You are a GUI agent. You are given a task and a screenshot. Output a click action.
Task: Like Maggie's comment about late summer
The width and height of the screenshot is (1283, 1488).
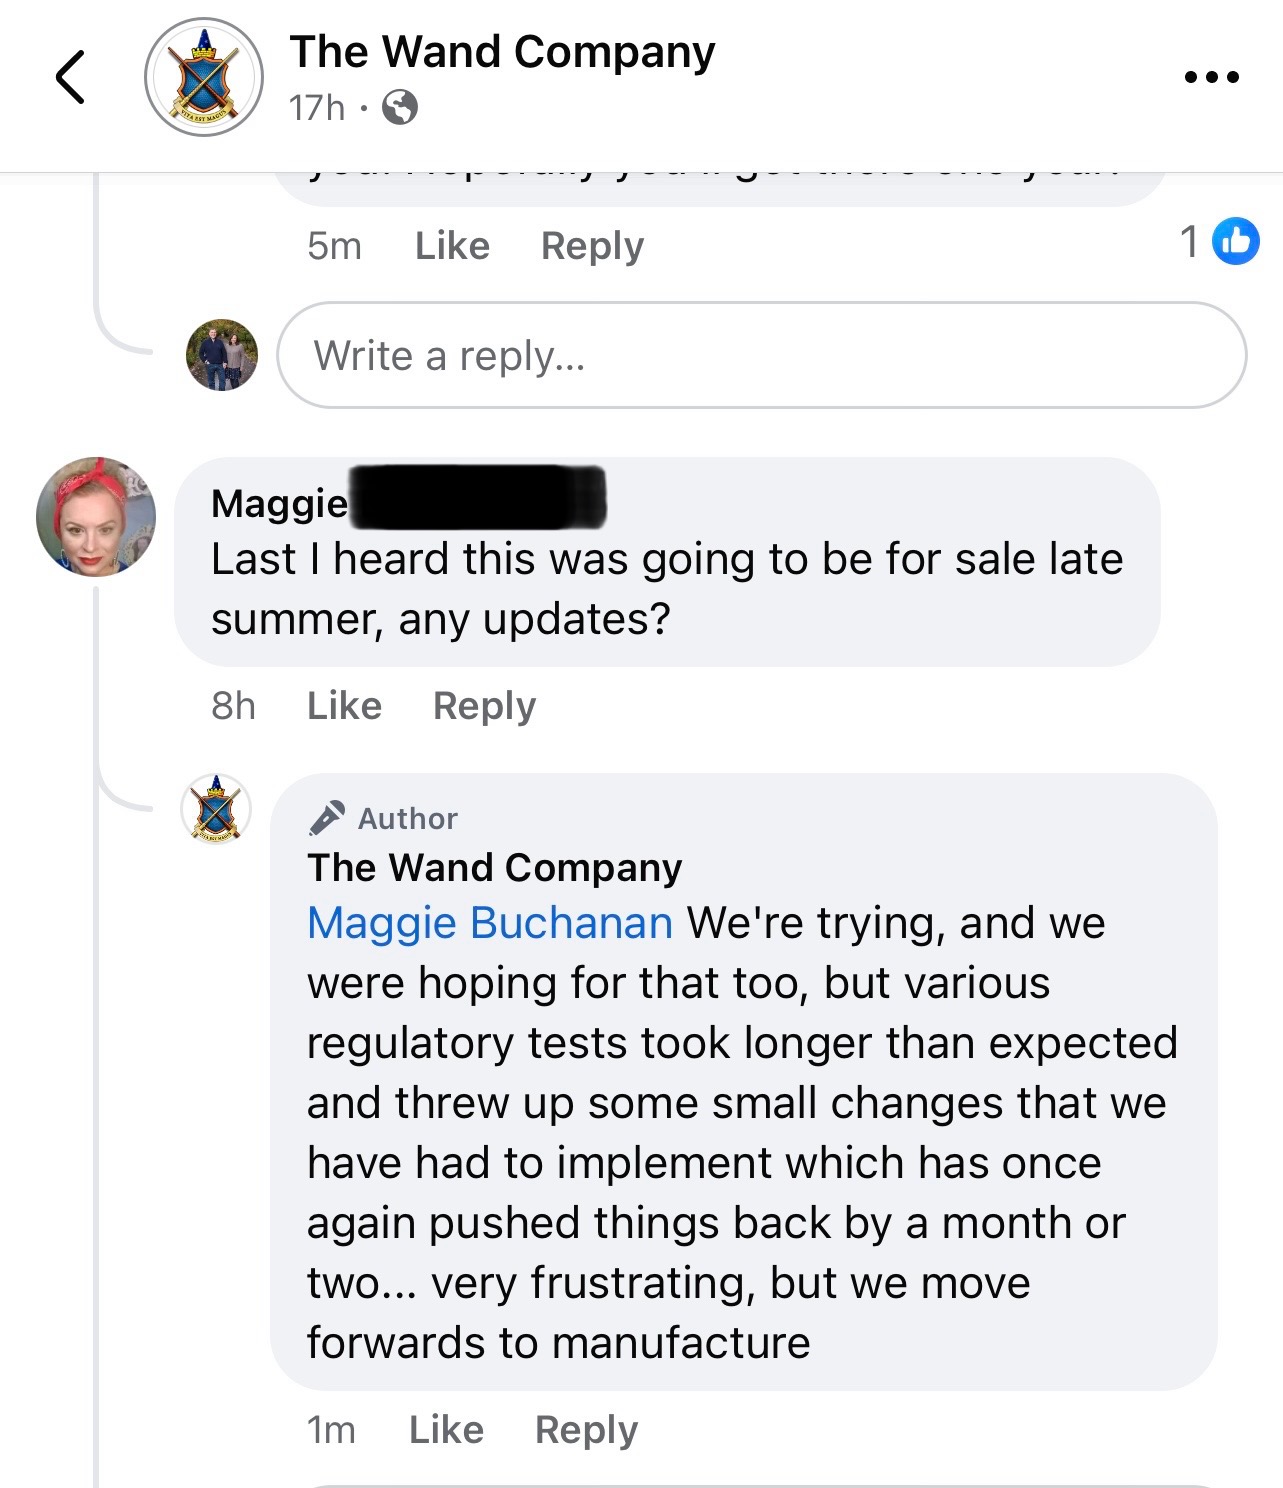coord(344,706)
